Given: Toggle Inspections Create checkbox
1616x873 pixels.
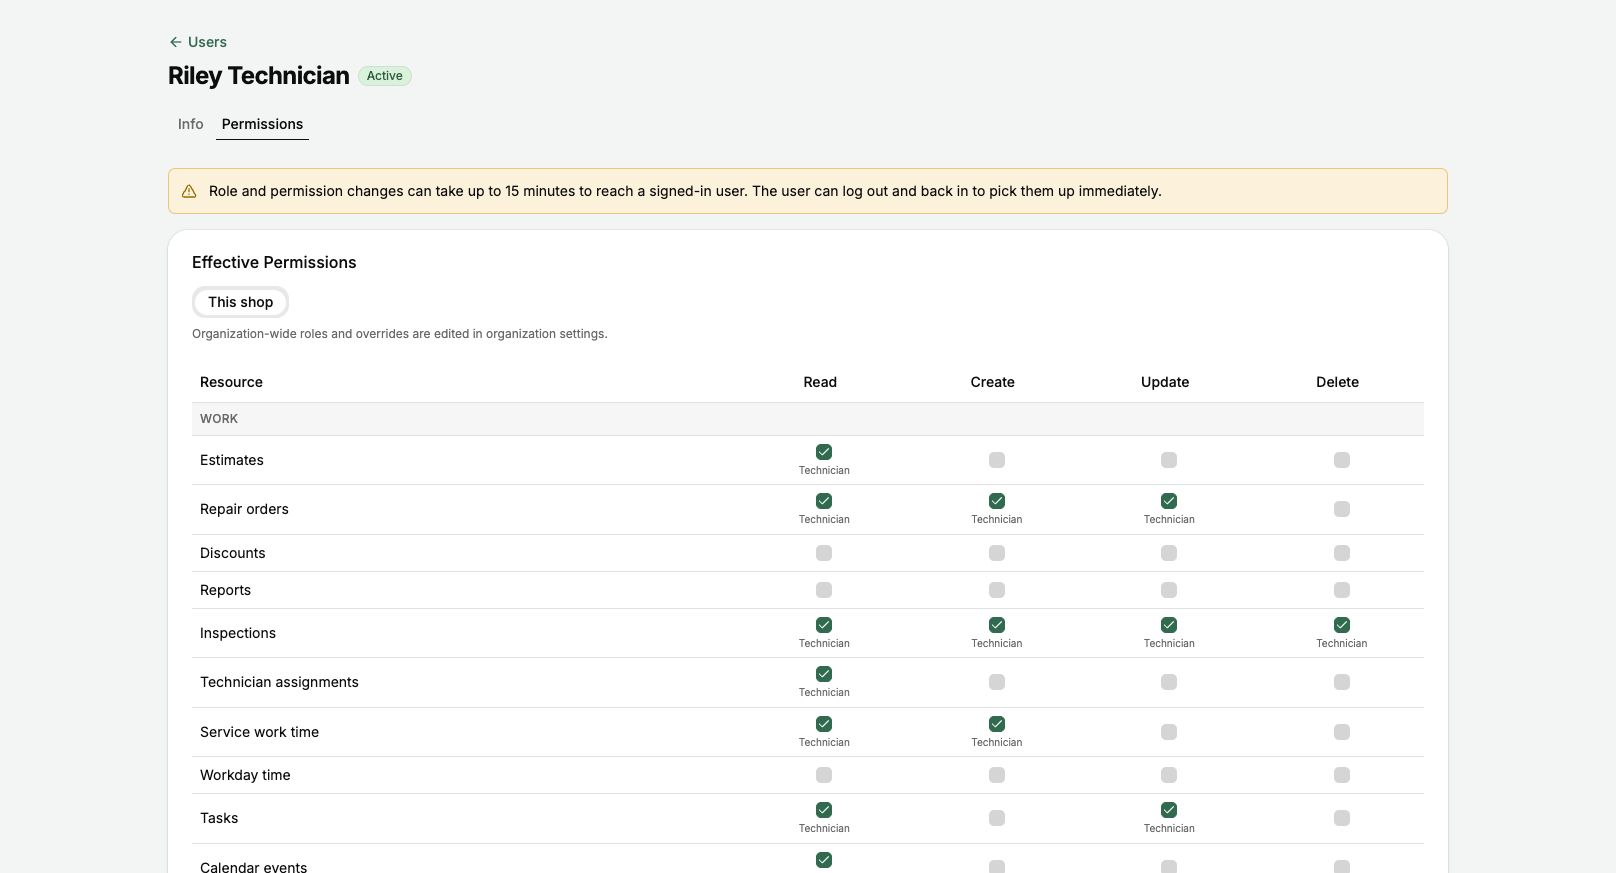Looking at the screenshot, I should [x=997, y=625].
